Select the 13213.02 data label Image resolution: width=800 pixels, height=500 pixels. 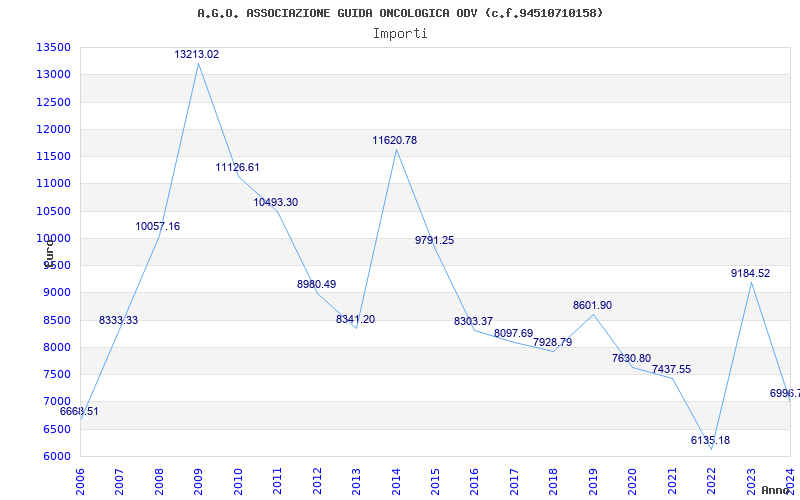(197, 54)
